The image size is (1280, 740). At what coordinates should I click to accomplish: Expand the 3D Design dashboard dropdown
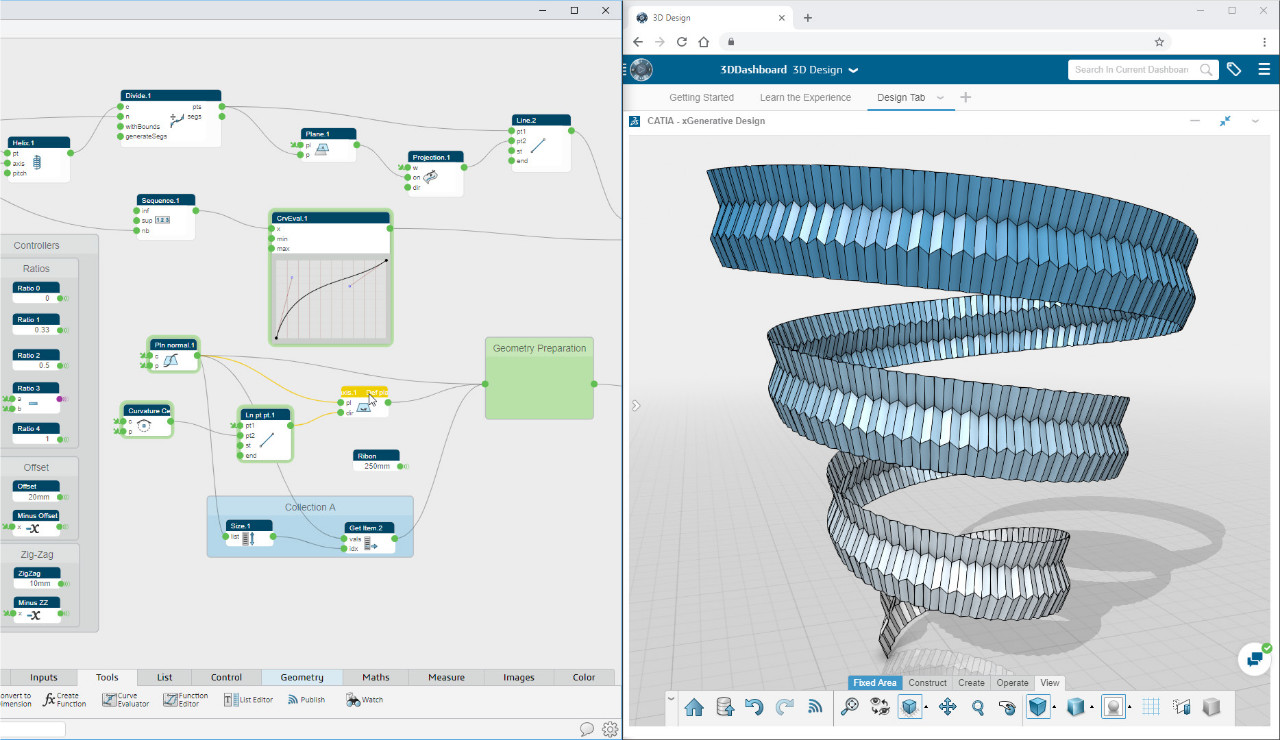(853, 71)
